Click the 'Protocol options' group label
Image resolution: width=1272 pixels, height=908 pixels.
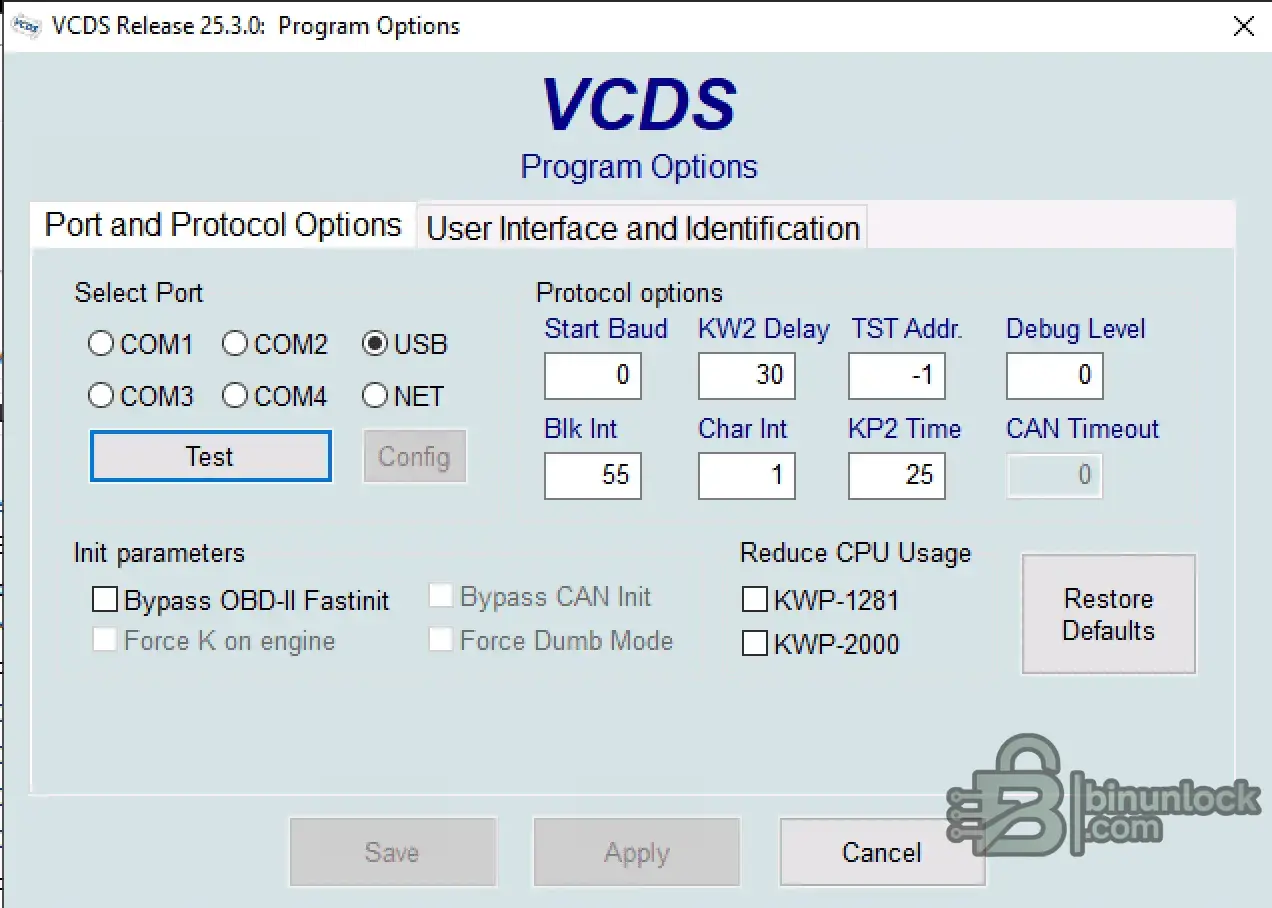(630, 293)
